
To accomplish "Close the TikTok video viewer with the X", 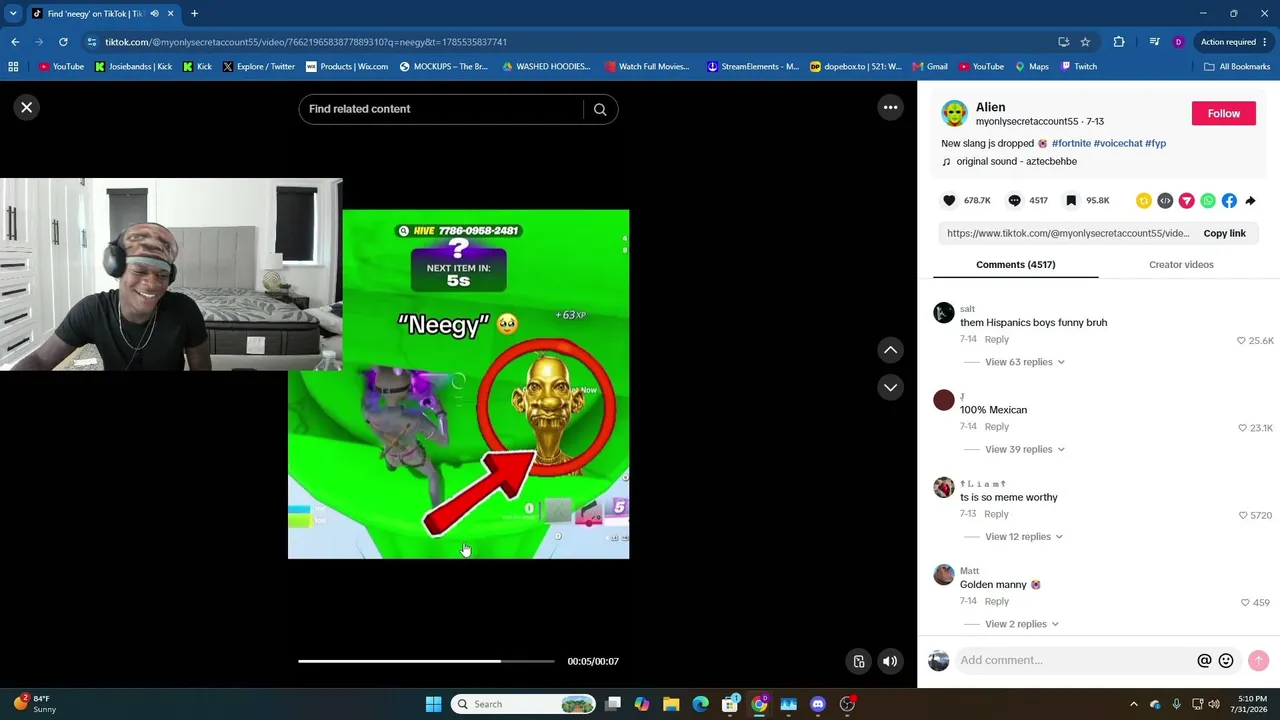I will pos(27,107).
